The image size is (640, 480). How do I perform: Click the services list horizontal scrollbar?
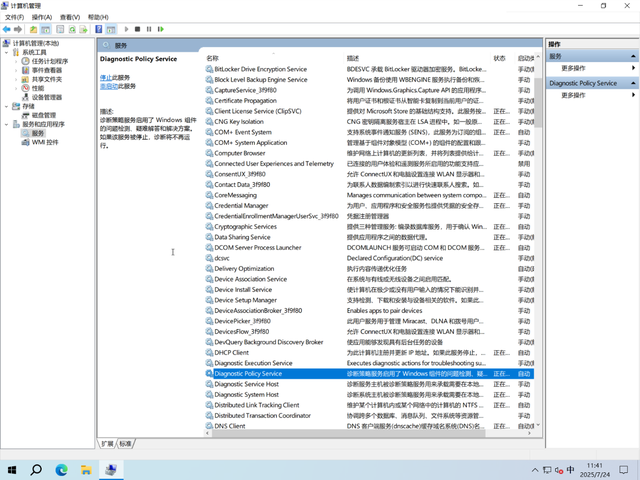[x=348, y=433]
